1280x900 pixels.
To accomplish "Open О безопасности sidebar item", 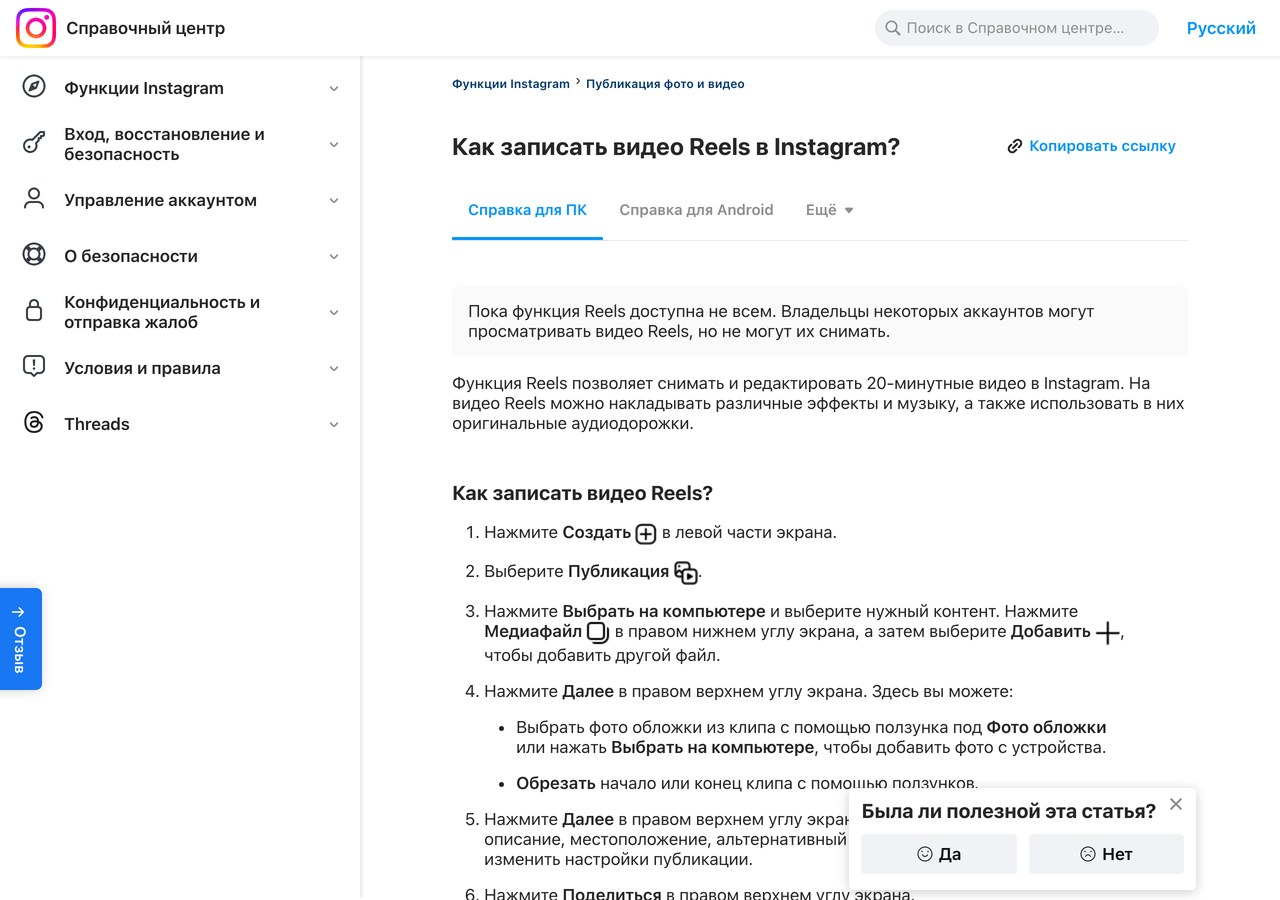I will click(x=131, y=256).
